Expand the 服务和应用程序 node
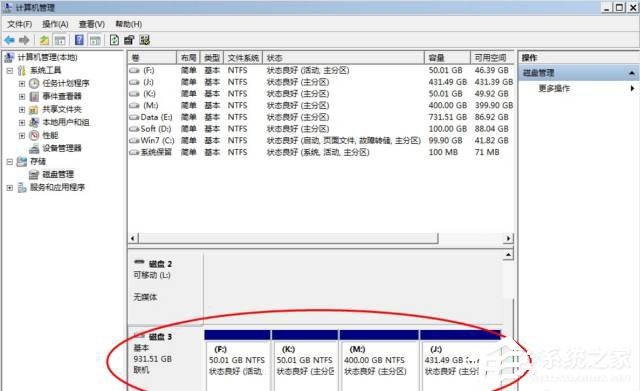 coord(10,188)
